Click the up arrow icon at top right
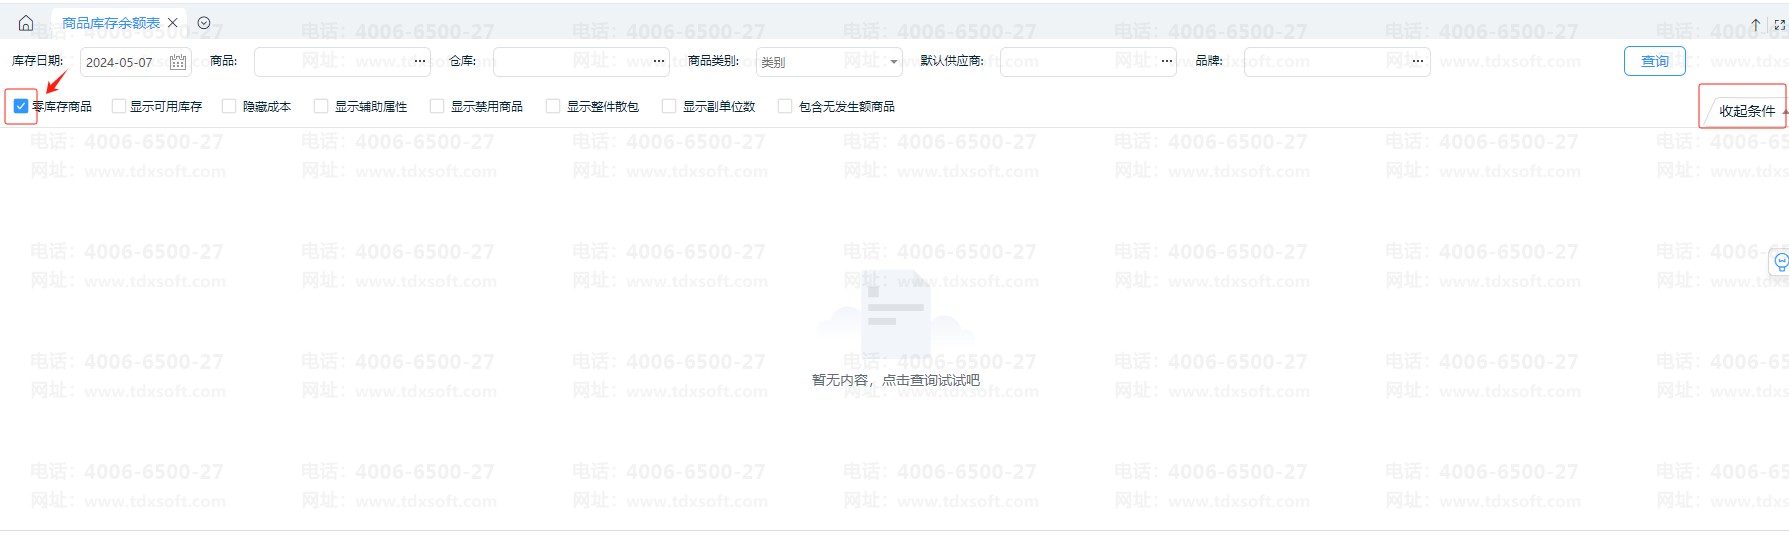The image size is (1789, 556). 1755,25
